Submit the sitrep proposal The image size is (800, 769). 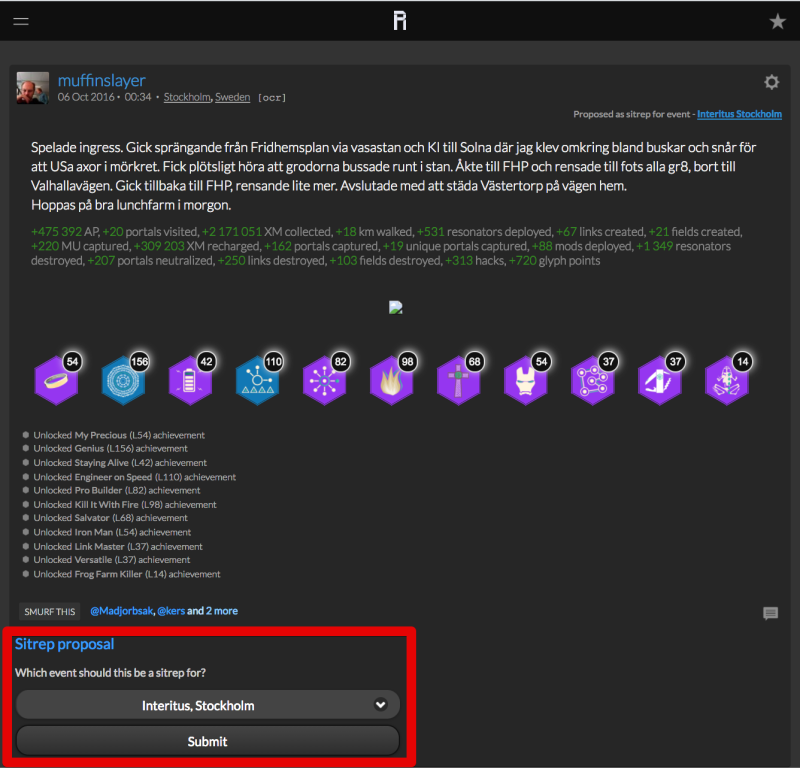click(x=208, y=741)
